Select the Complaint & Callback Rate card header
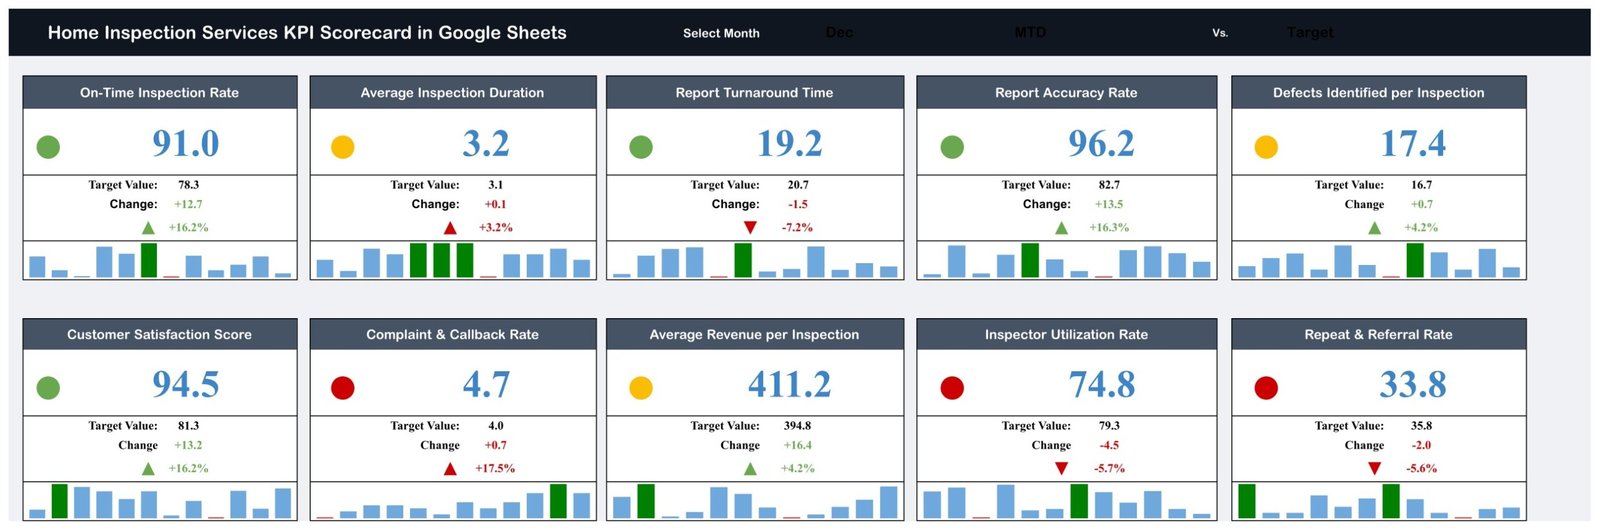1600x530 pixels. 453,335
